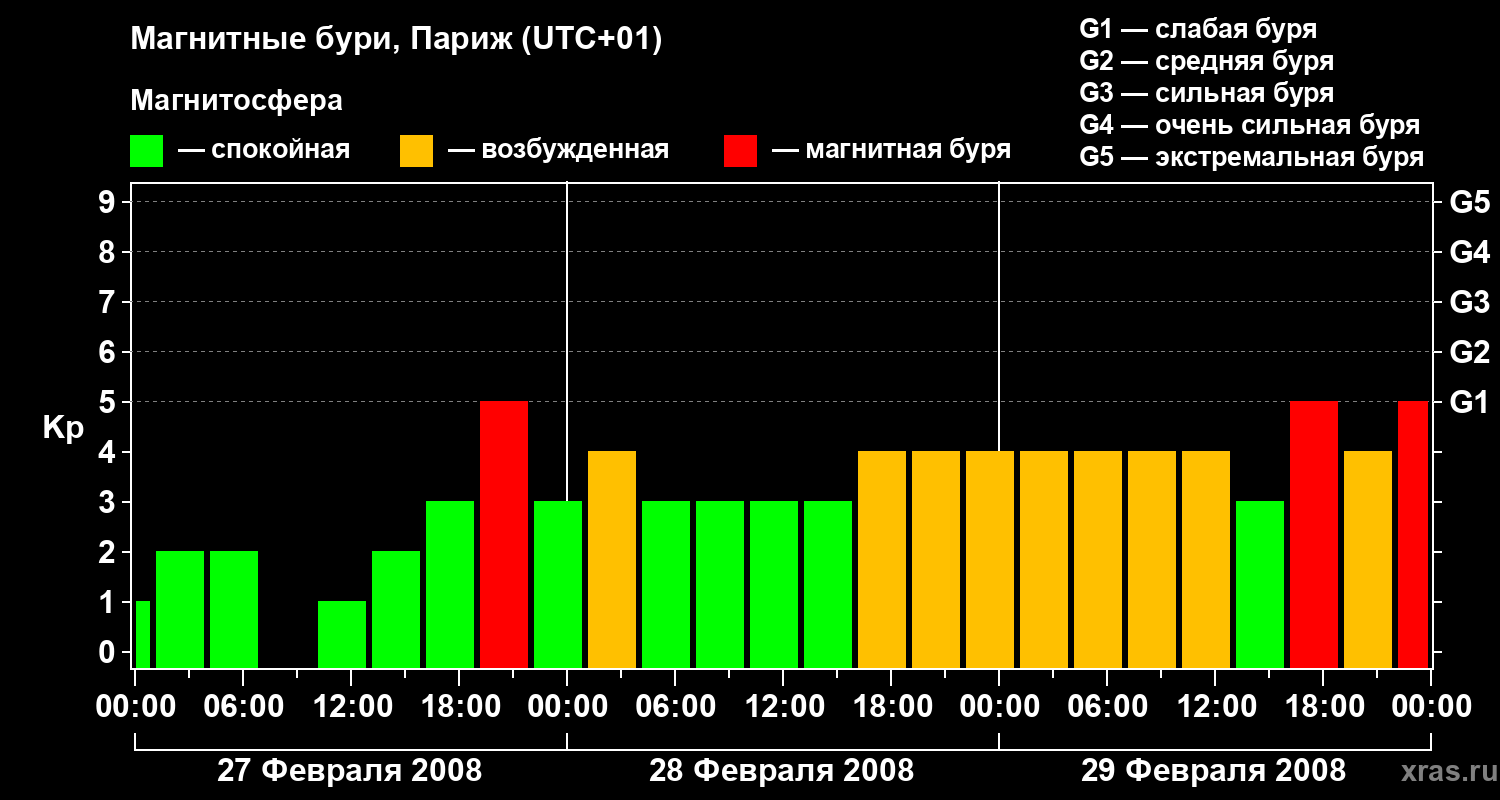Click the 'Kp' axis title
1500x800 pixels.
tap(63, 428)
